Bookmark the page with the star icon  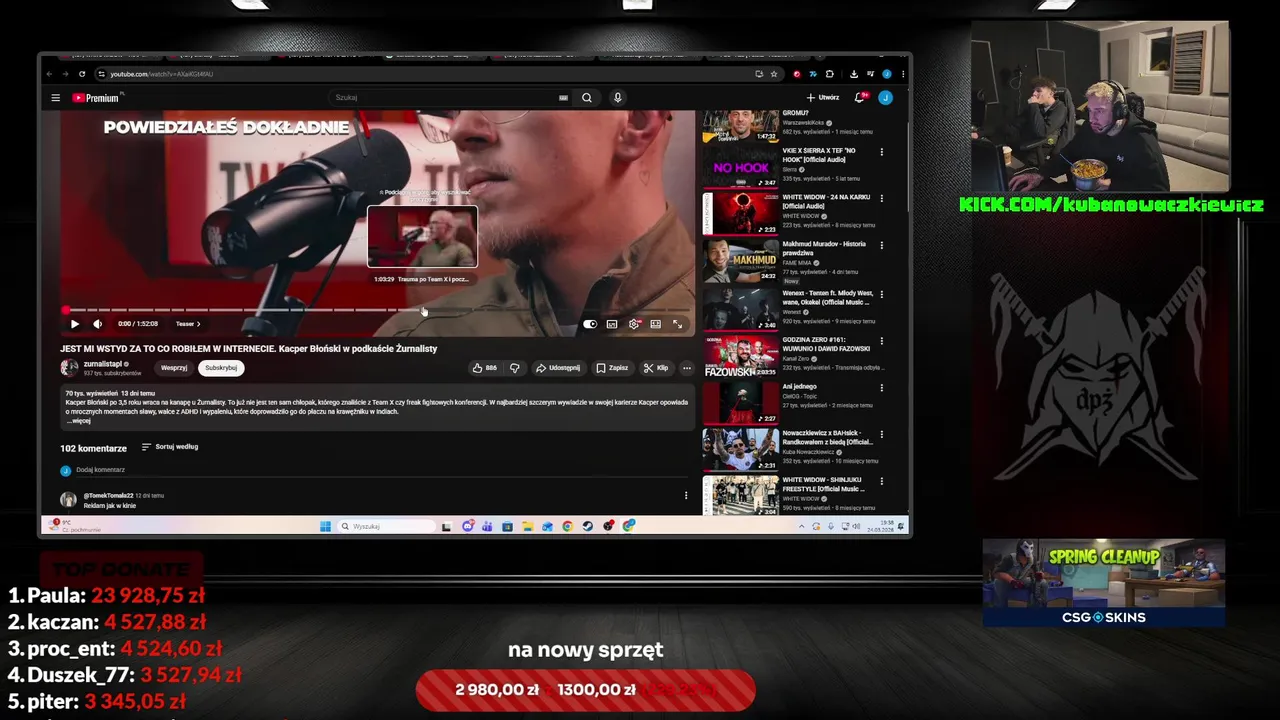pyautogui.click(x=773, y=74)
